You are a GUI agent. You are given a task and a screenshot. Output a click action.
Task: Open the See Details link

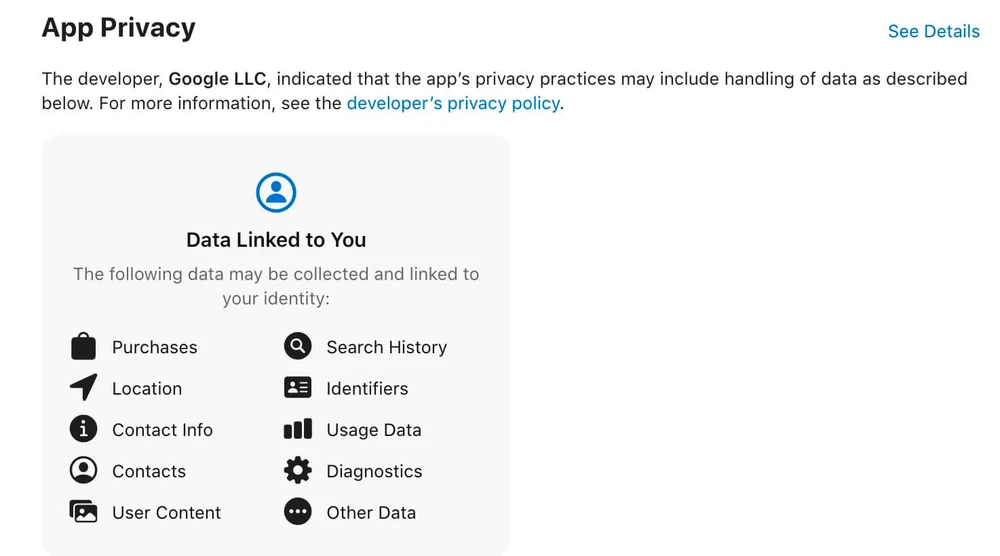933,31
